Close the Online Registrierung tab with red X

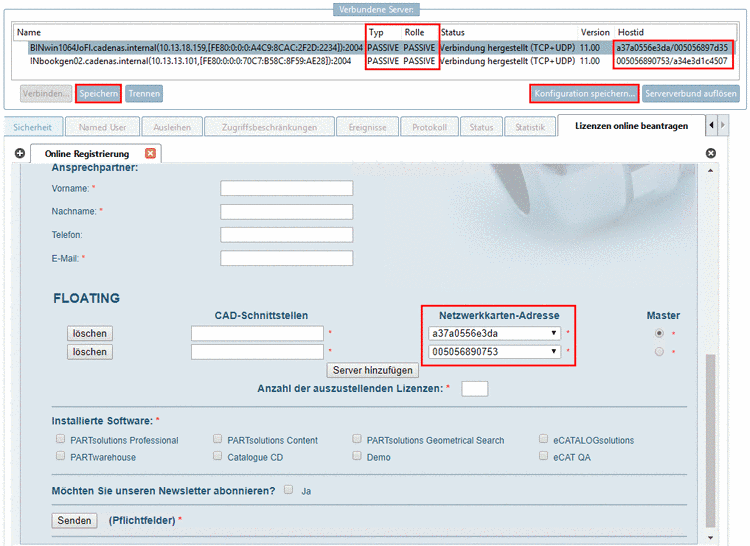pos(150,153)
